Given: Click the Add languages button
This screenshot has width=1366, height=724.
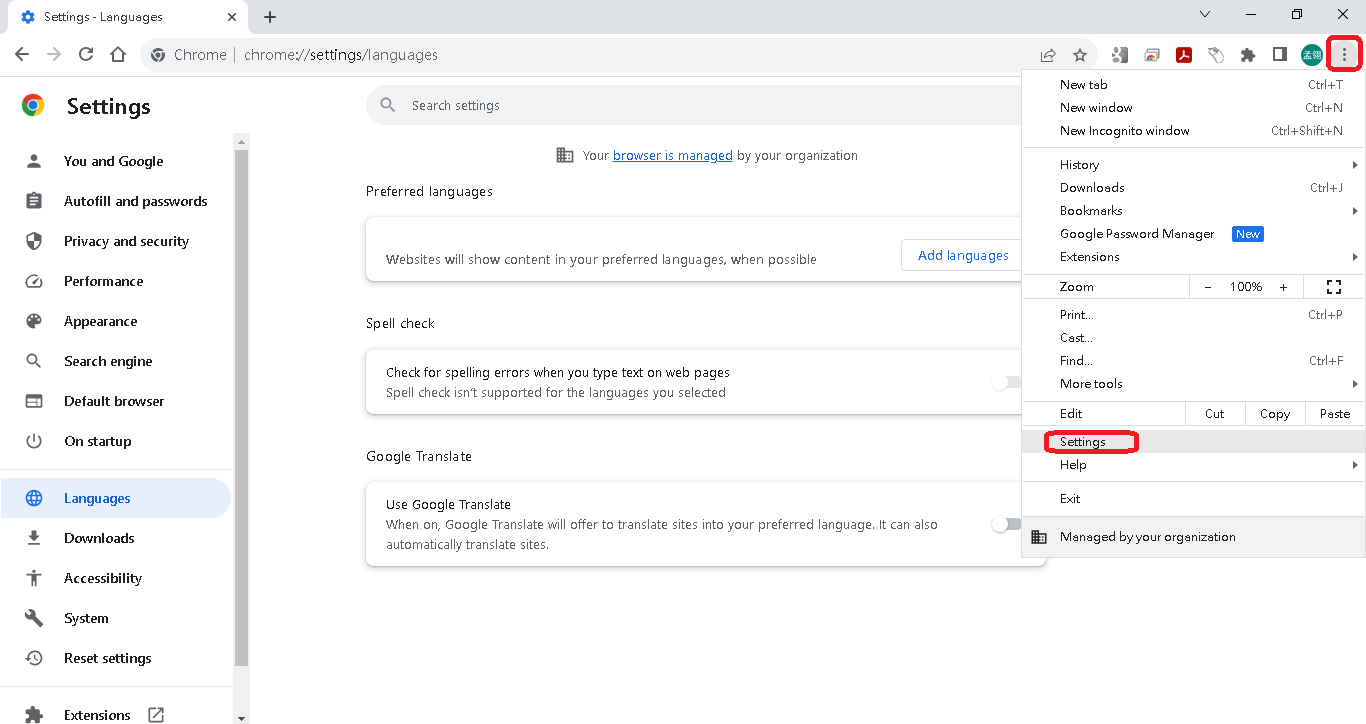Looking at the screenshot, I should point(963,255).
